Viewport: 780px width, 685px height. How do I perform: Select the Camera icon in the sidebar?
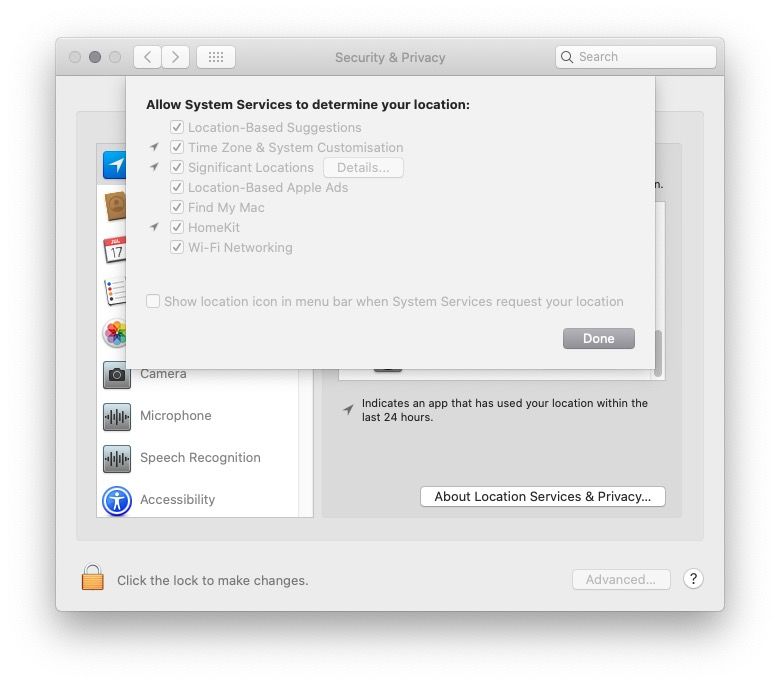coord(116,375)
